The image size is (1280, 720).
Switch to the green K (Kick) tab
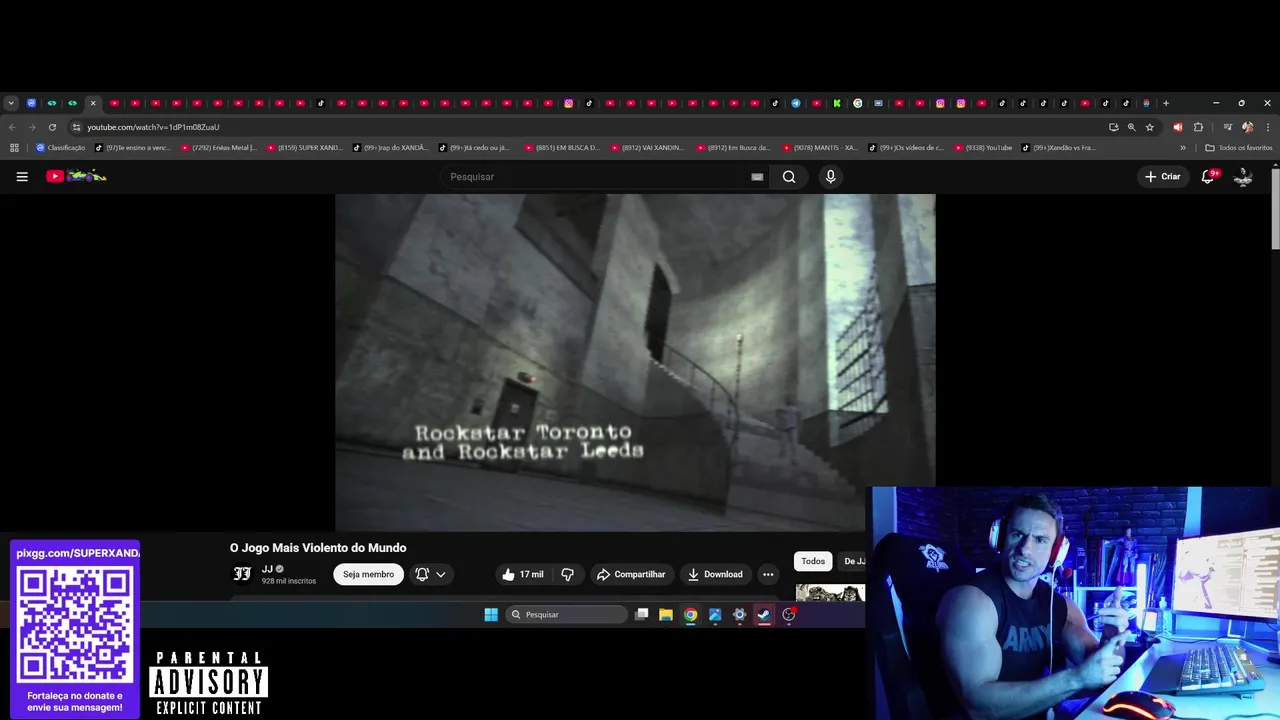click(x=837, y=103)
